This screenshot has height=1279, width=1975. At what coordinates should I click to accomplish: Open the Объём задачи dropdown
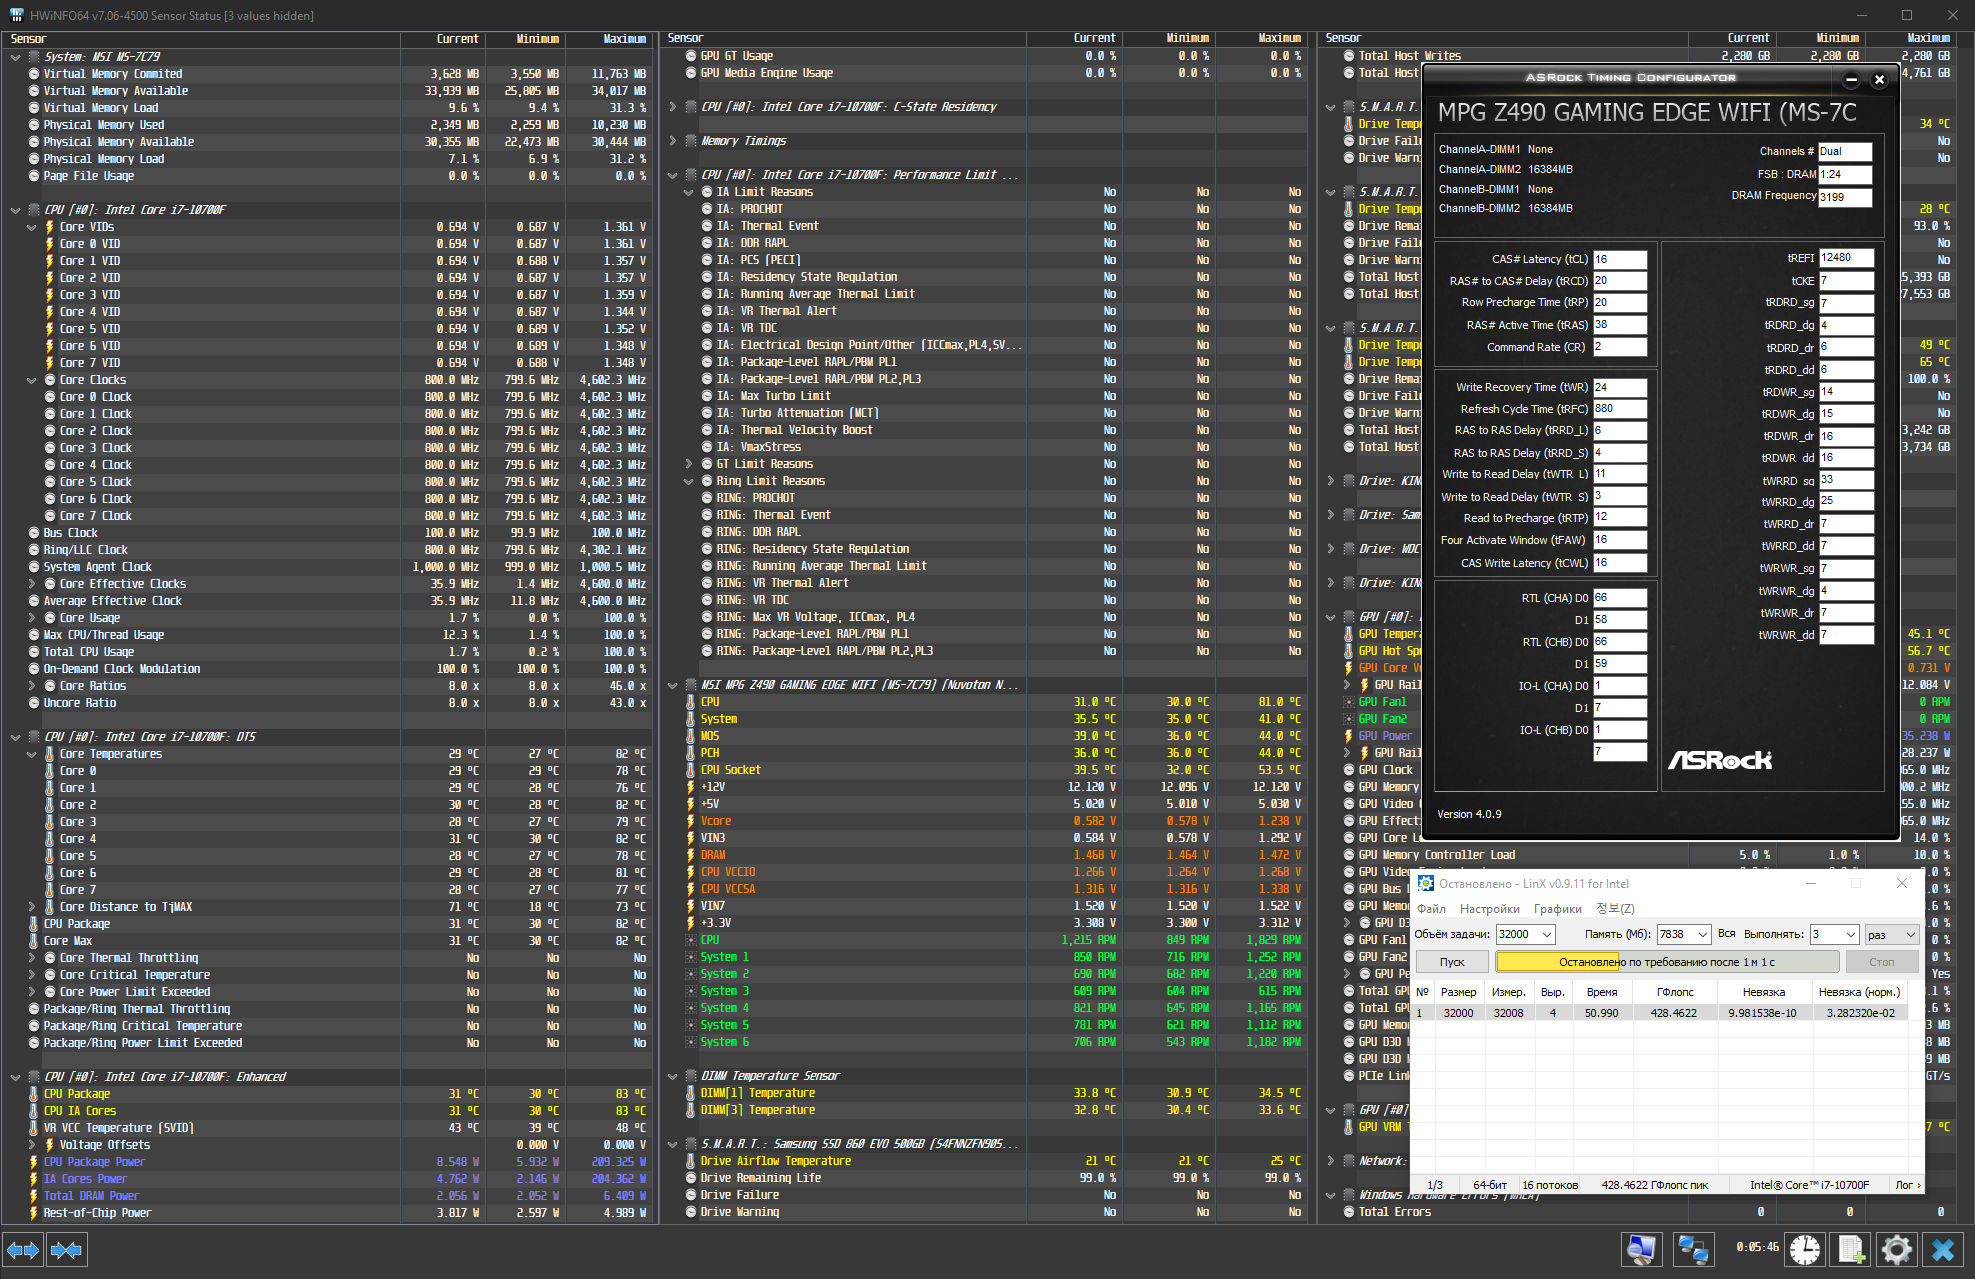1547,934
